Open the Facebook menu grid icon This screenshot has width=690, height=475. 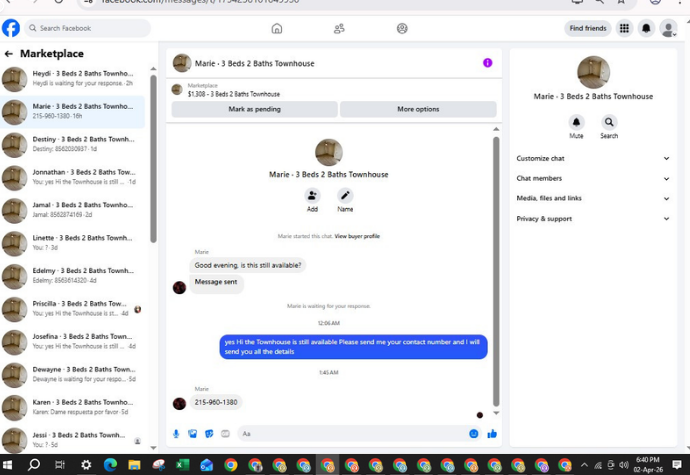[624, 29]
